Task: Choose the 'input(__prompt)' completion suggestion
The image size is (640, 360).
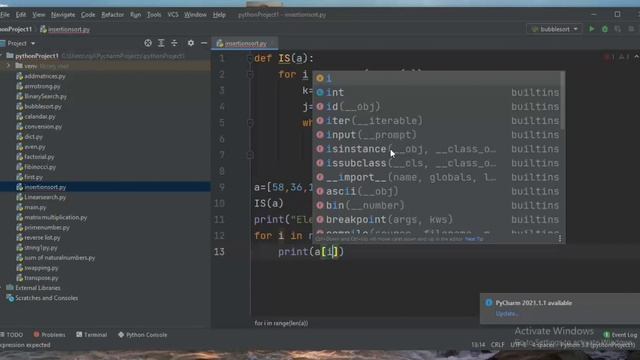Action: (x=437, y=135)
